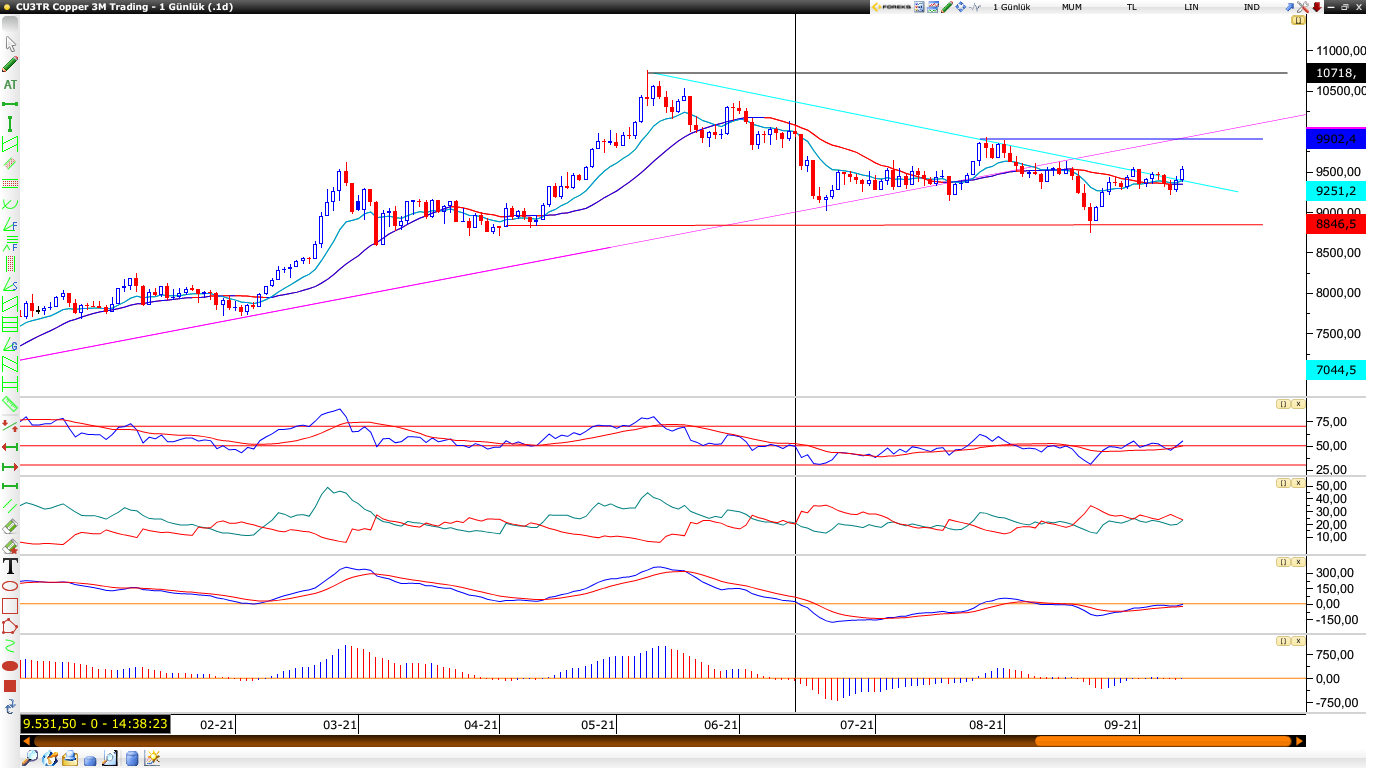This screenshot has width=1380, height=768.
Task: Click the status readout 9.531,50 - 0 - 14:38:23
Action: point(95,724)
